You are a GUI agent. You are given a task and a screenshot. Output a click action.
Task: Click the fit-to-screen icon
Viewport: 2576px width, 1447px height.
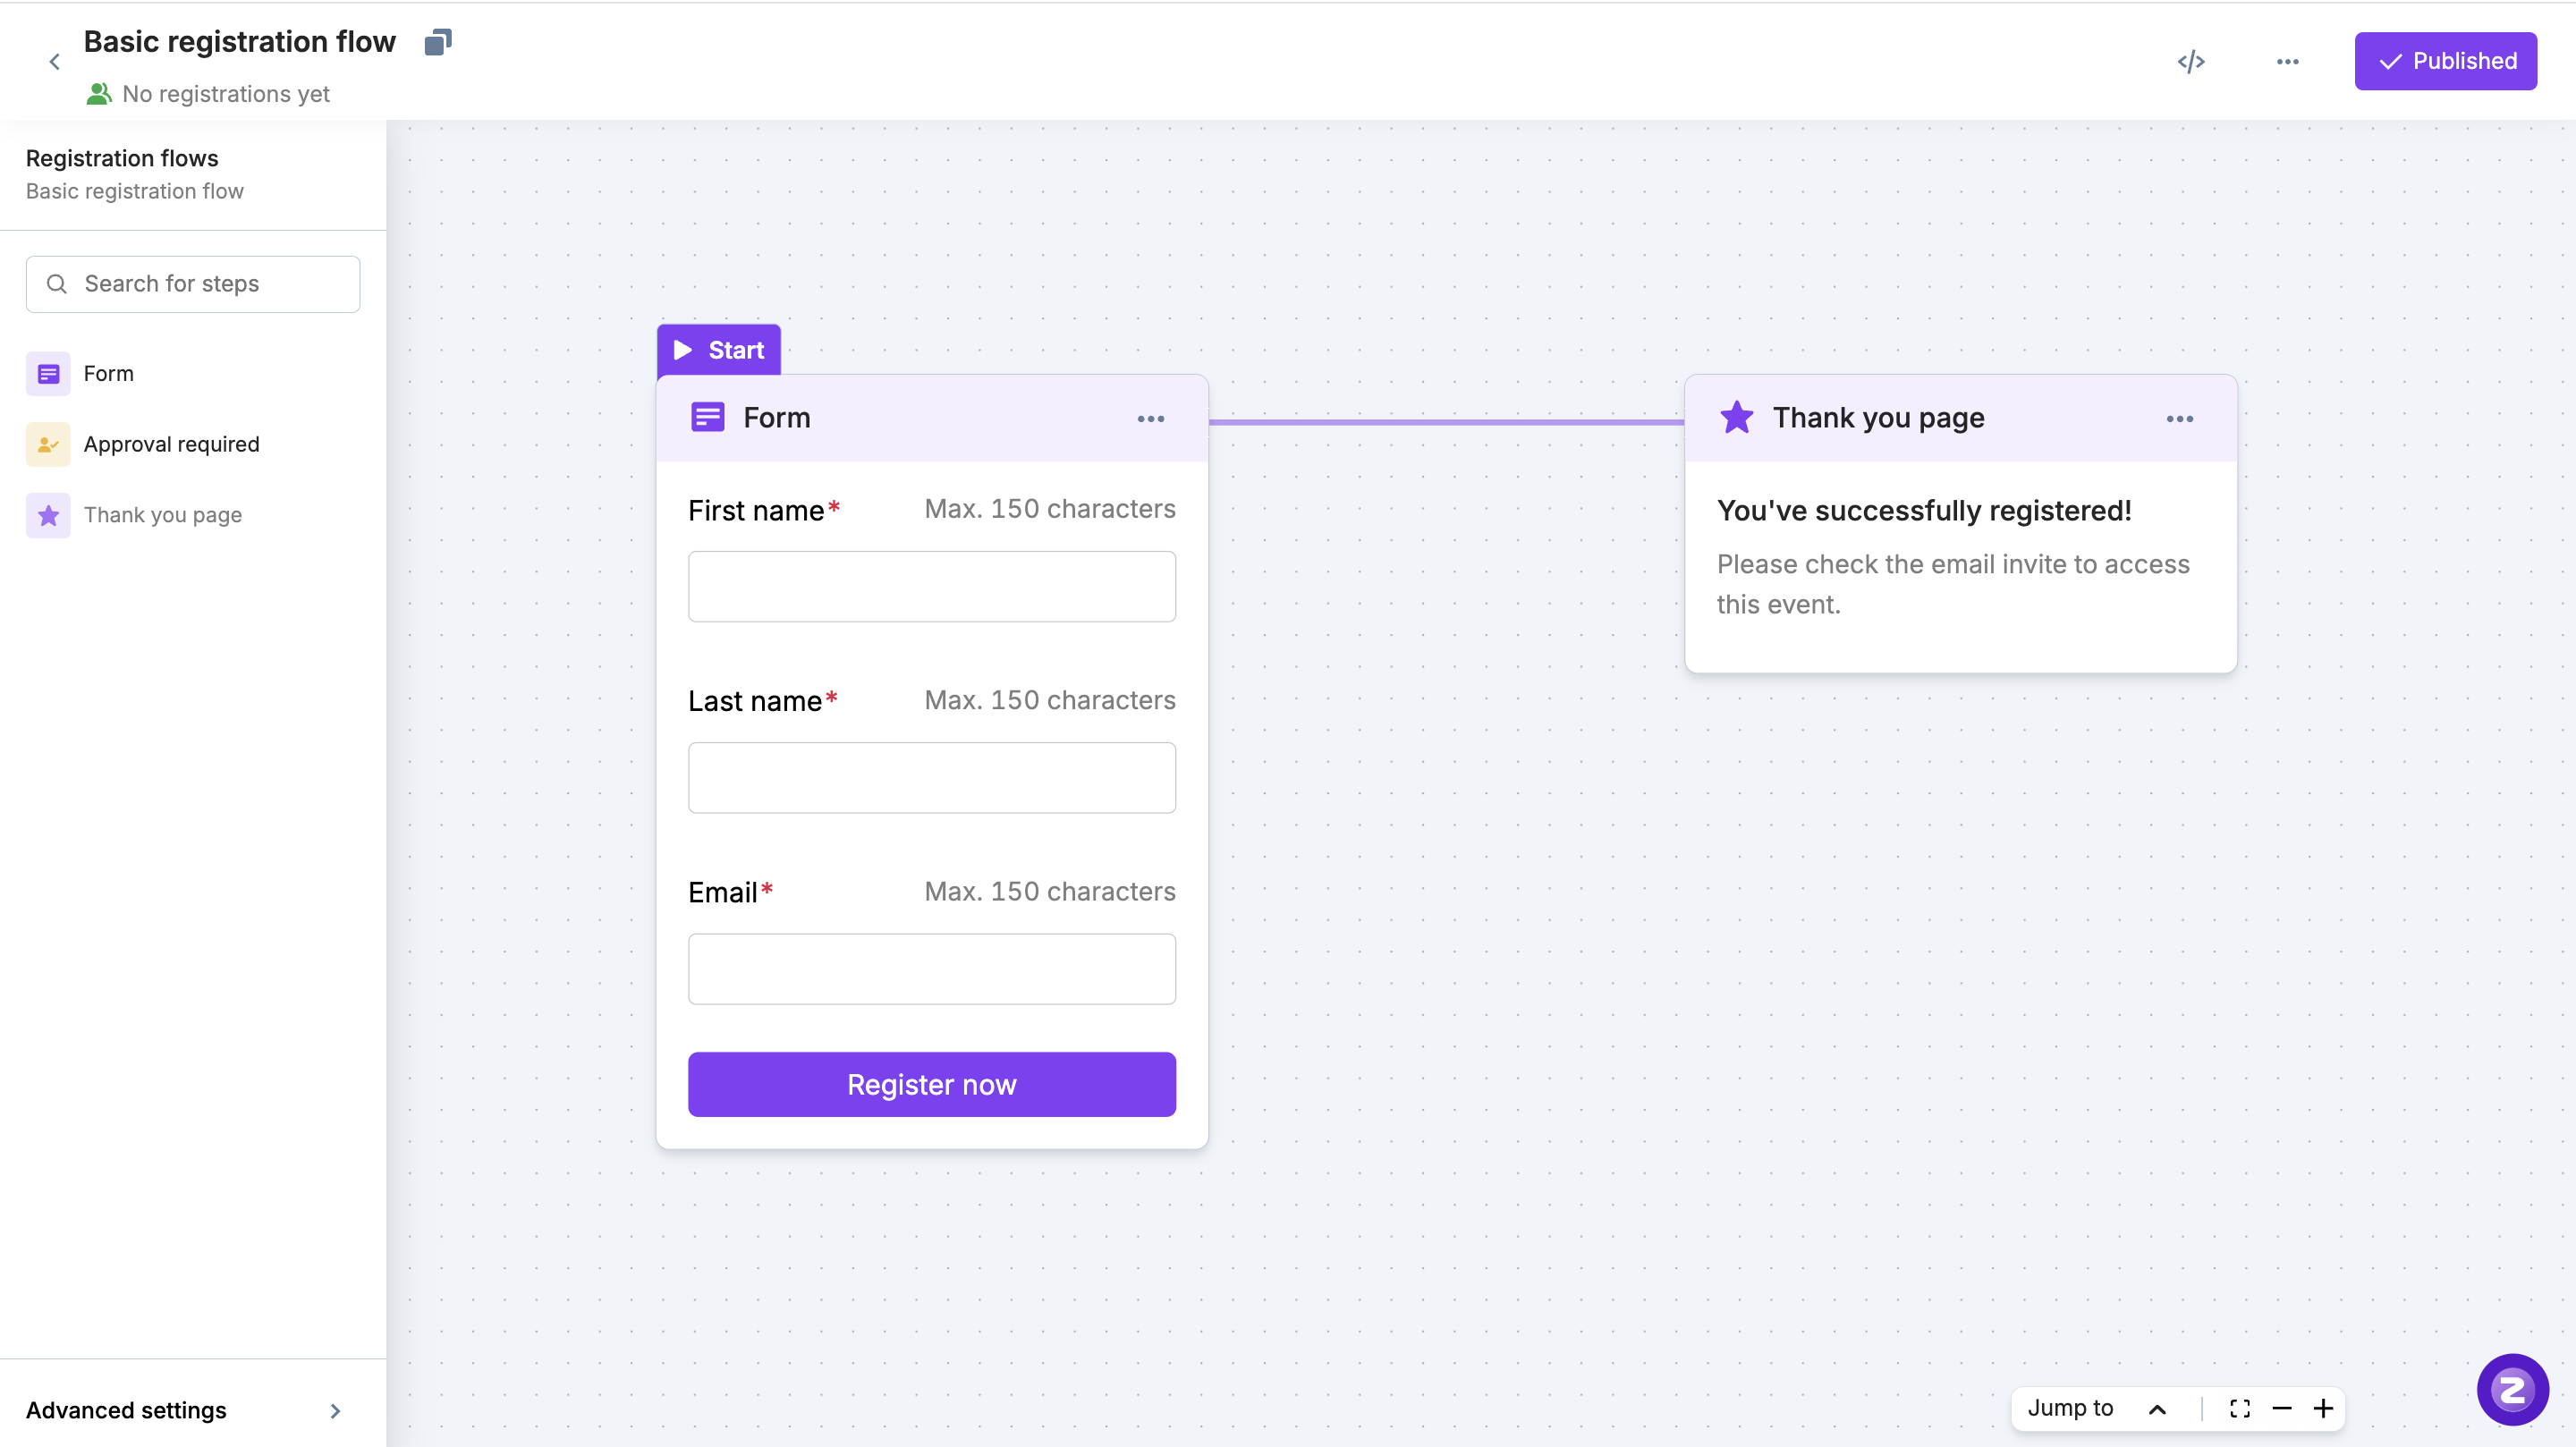2239,1408
